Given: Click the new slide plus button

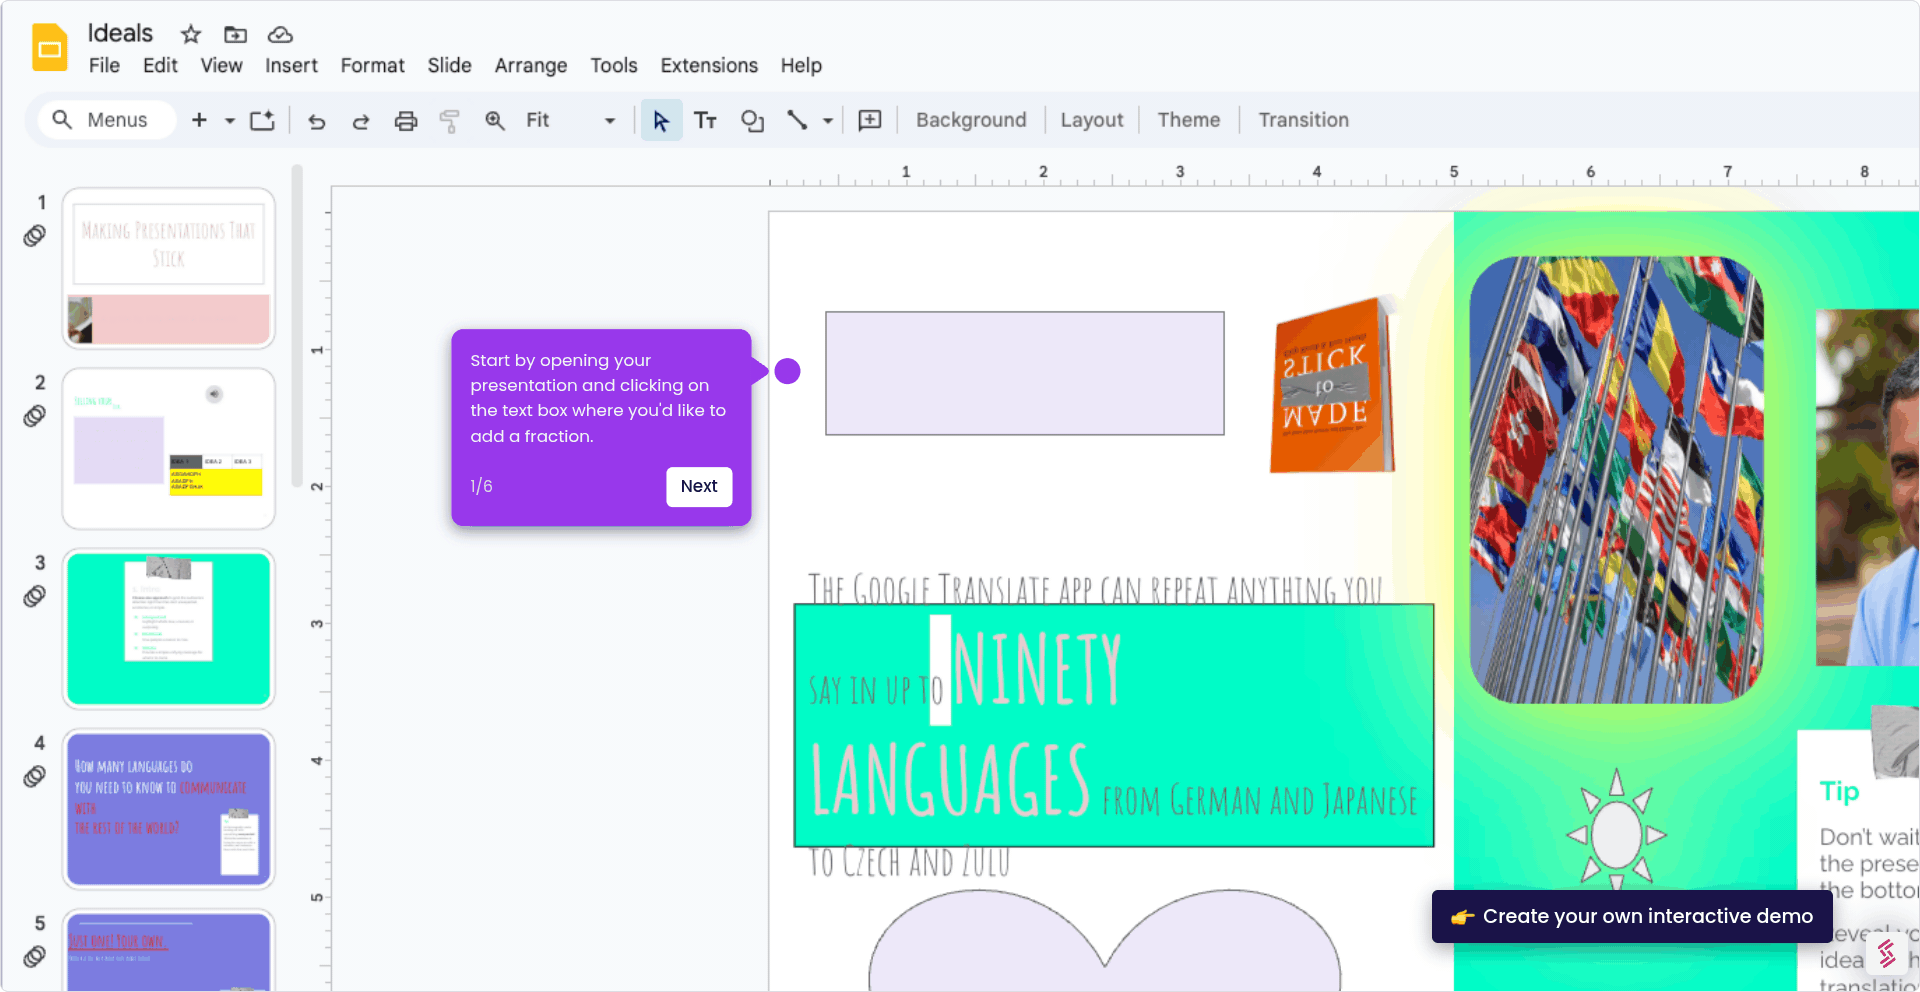Looking at the screenshot, I should click(199, 120).
